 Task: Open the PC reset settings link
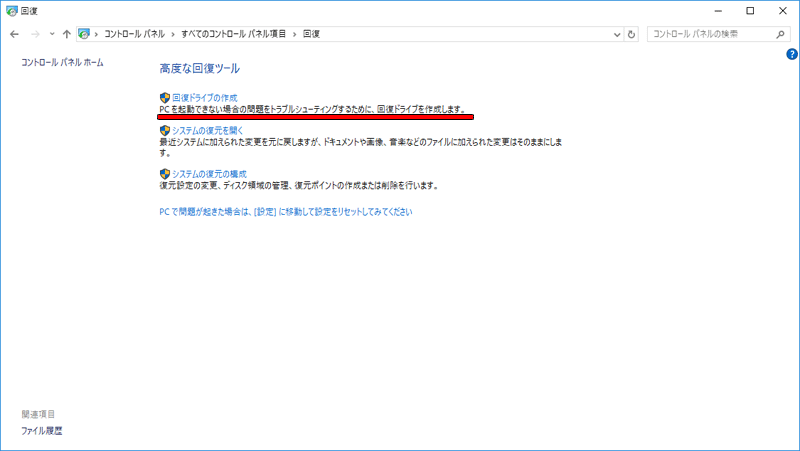pyautogui.click(x=286, y=212)
